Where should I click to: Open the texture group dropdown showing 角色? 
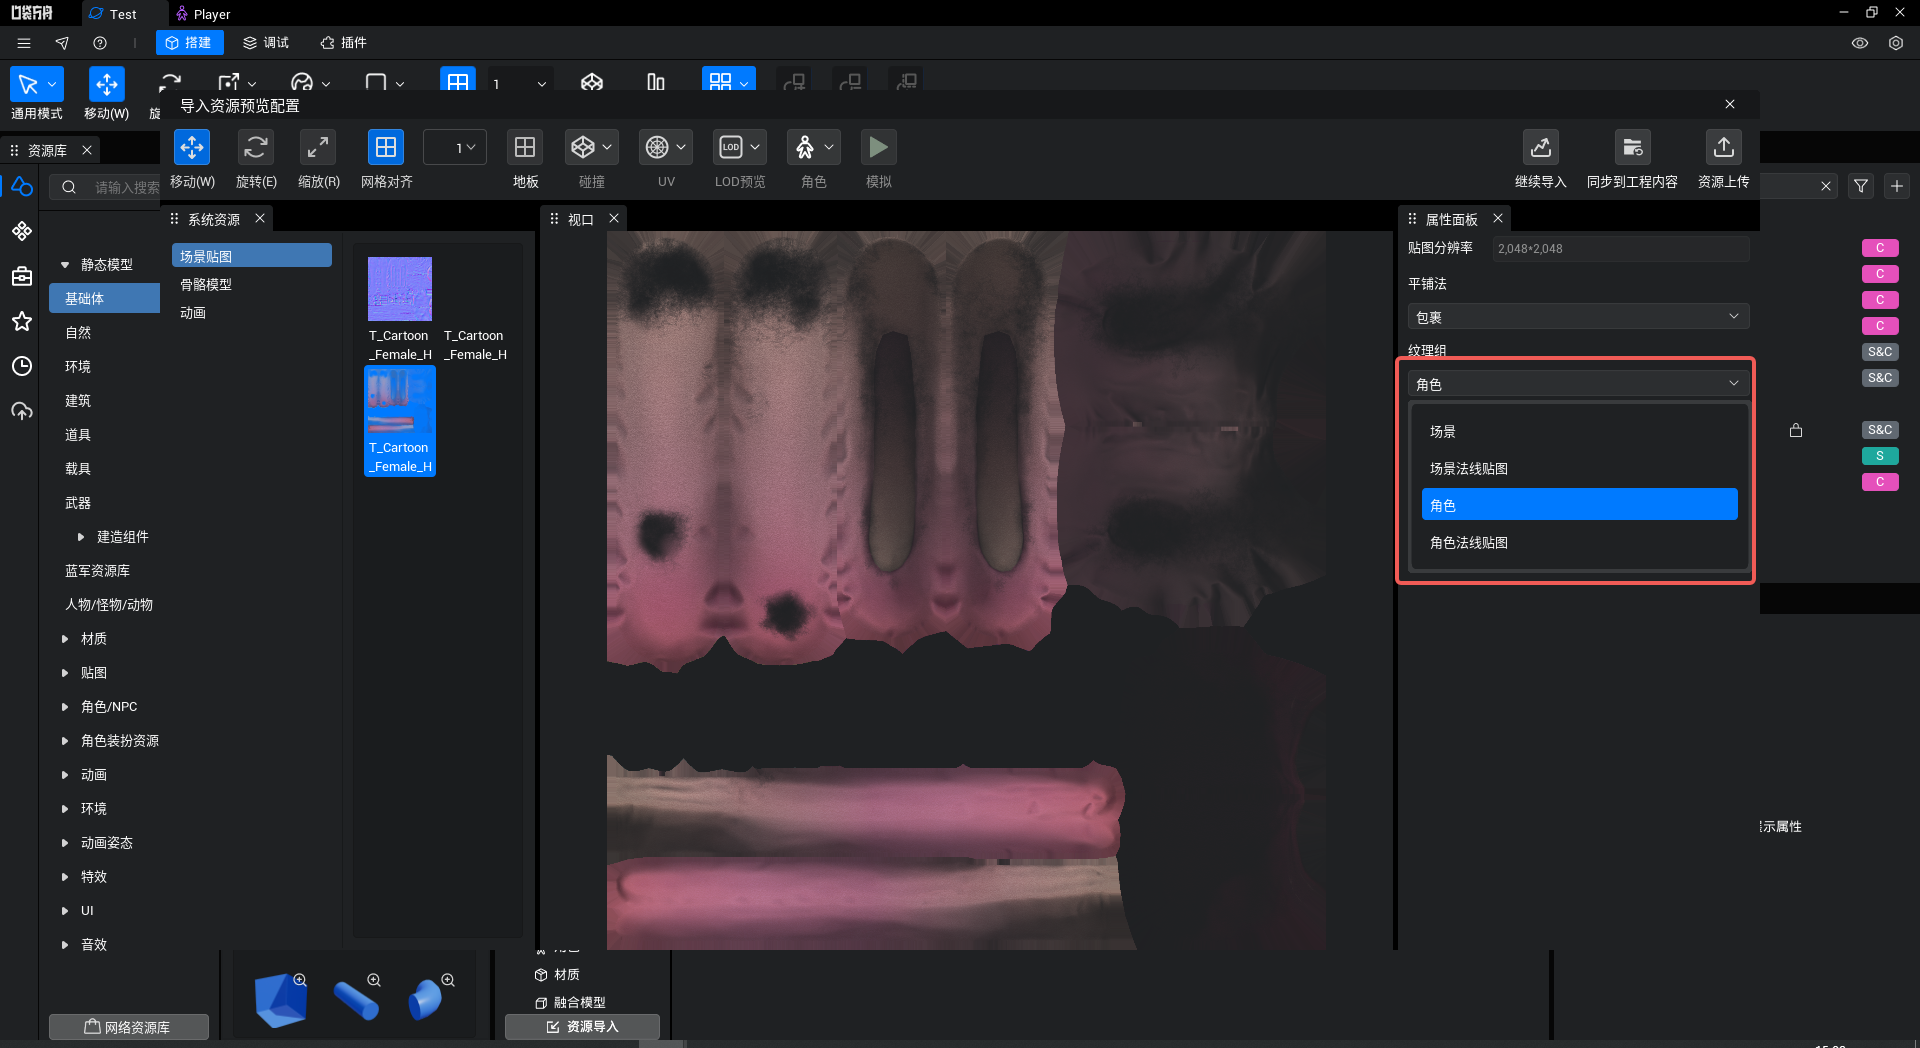pos(1578,383)
